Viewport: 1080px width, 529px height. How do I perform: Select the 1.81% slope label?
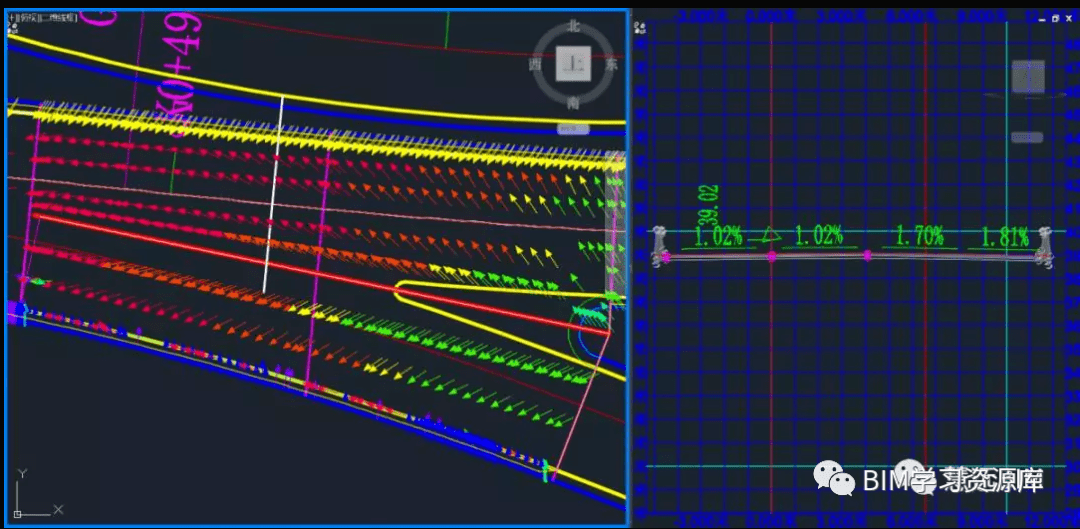pos(1006,238)
